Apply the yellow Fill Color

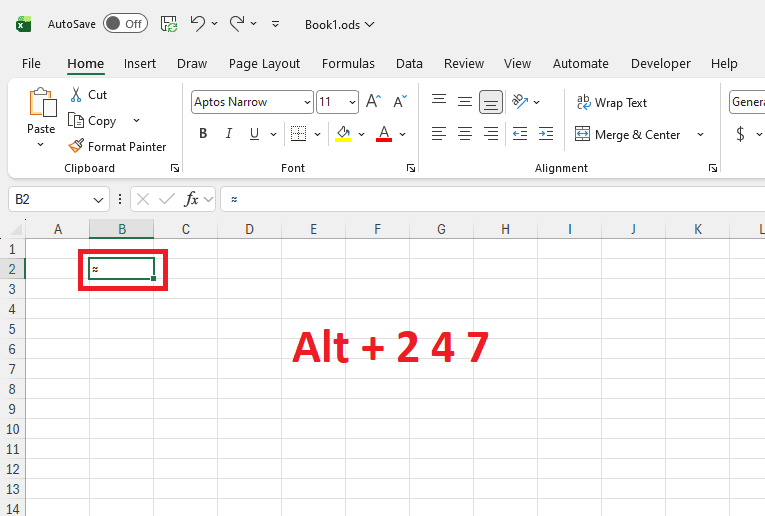point(343,134)
